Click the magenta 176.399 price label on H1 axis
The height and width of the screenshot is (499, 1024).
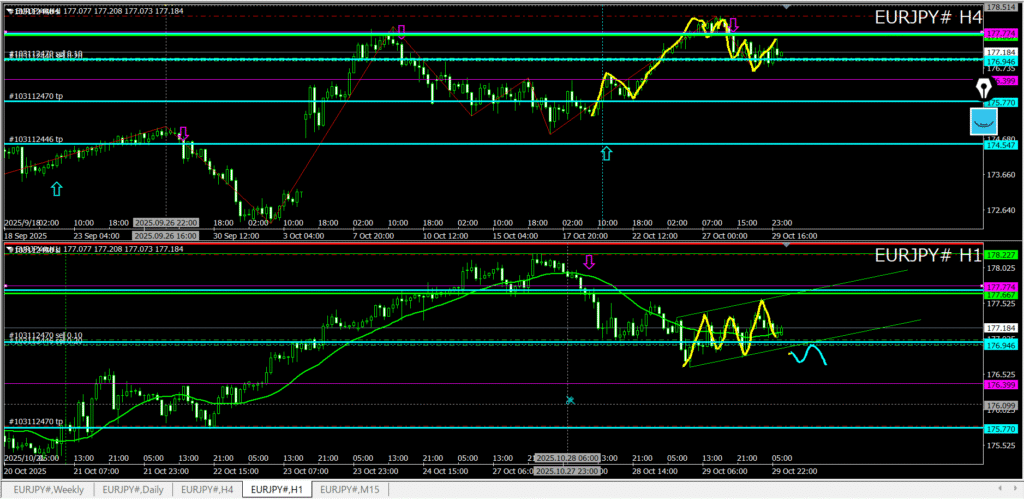coord(1001,384)
